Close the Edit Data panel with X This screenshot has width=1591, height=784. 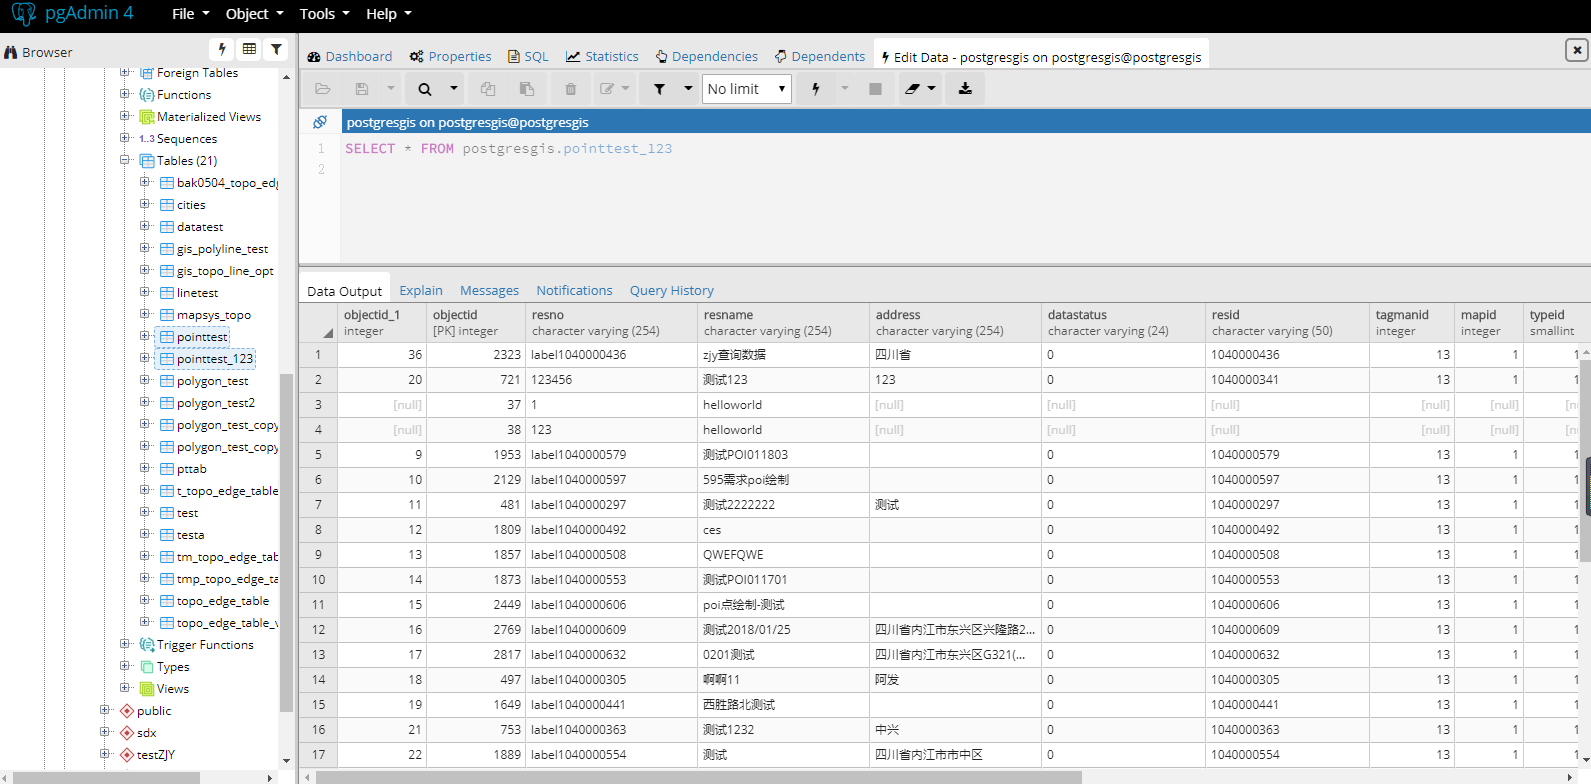[x=1576, y=49]
